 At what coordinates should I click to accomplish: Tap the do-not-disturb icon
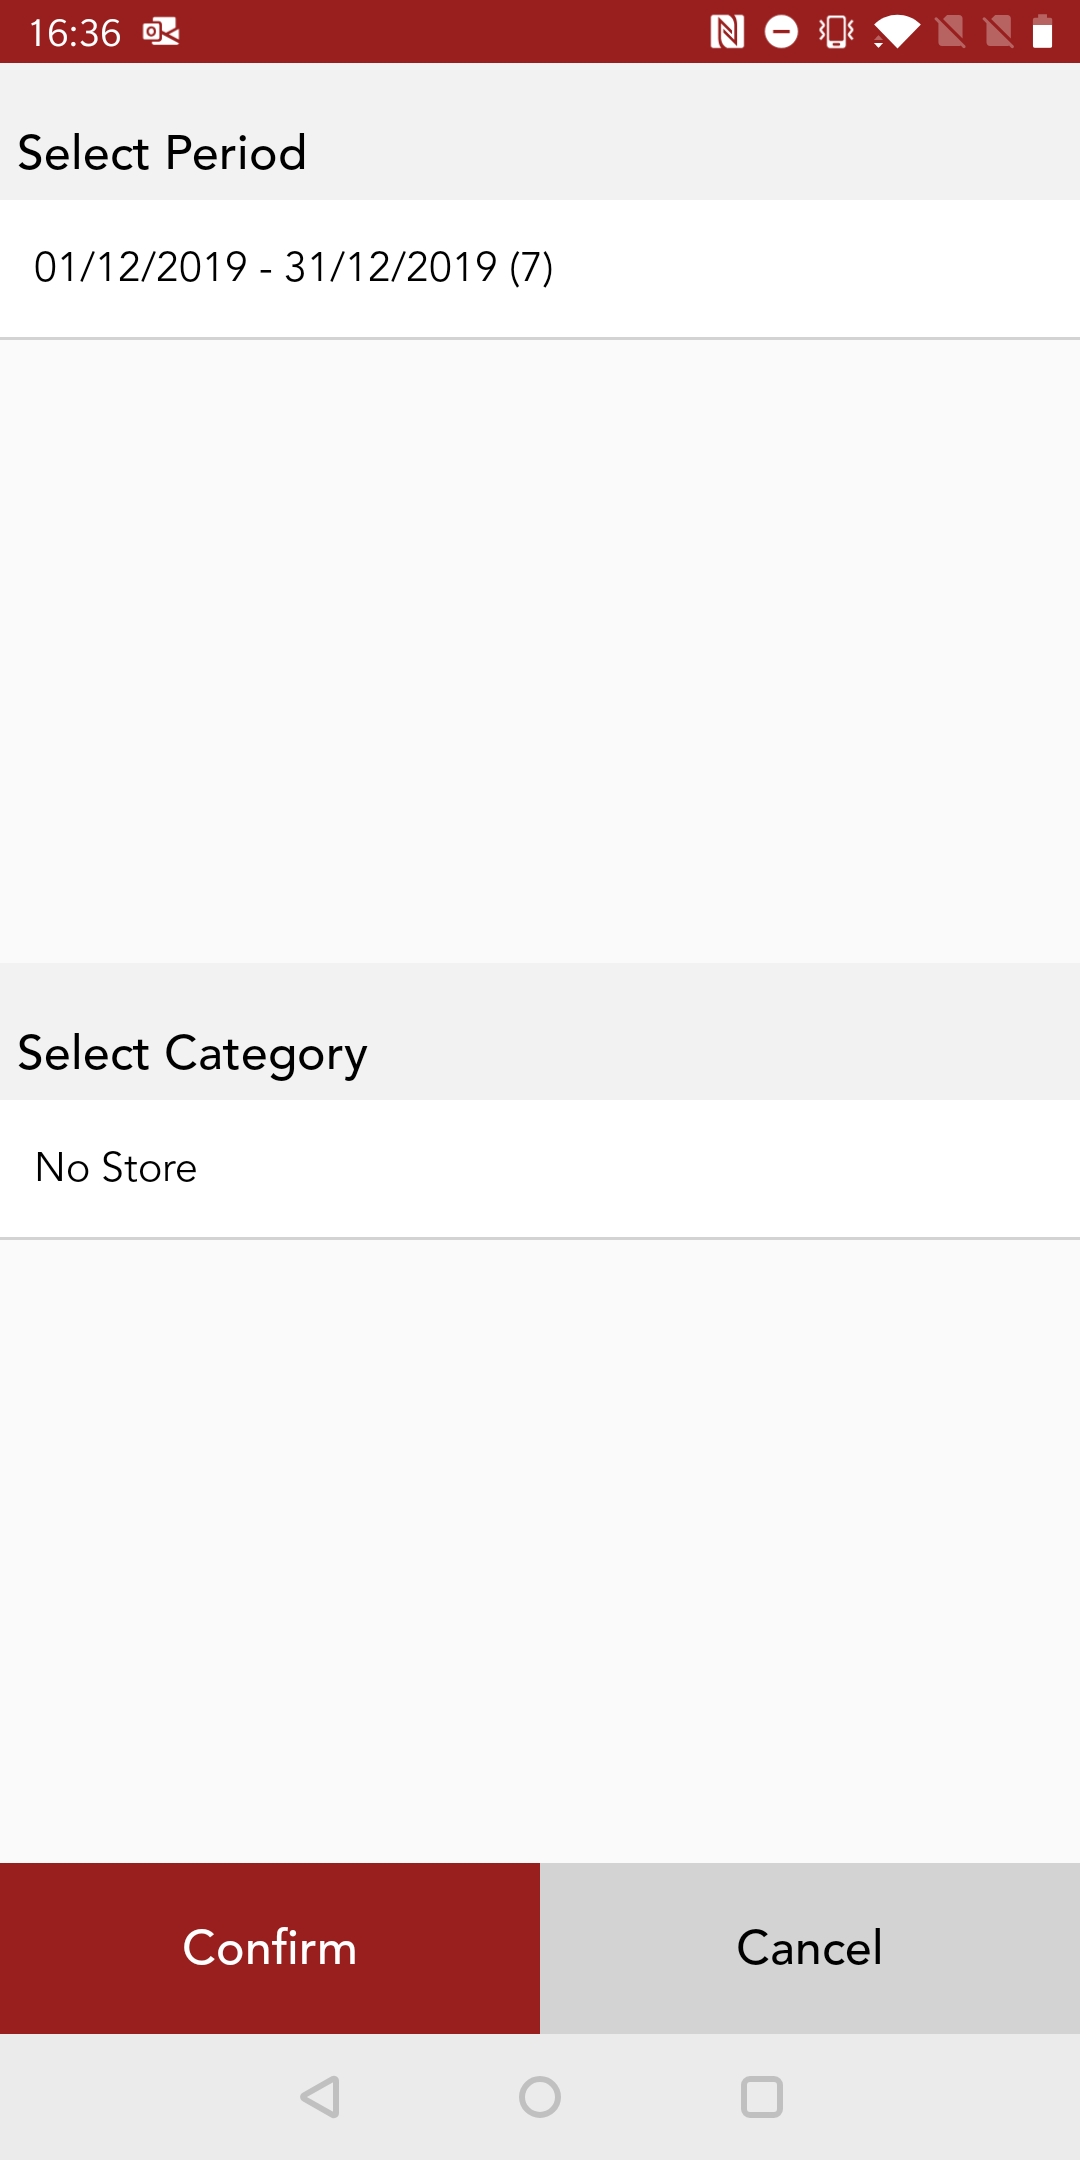tap(780, 32)
